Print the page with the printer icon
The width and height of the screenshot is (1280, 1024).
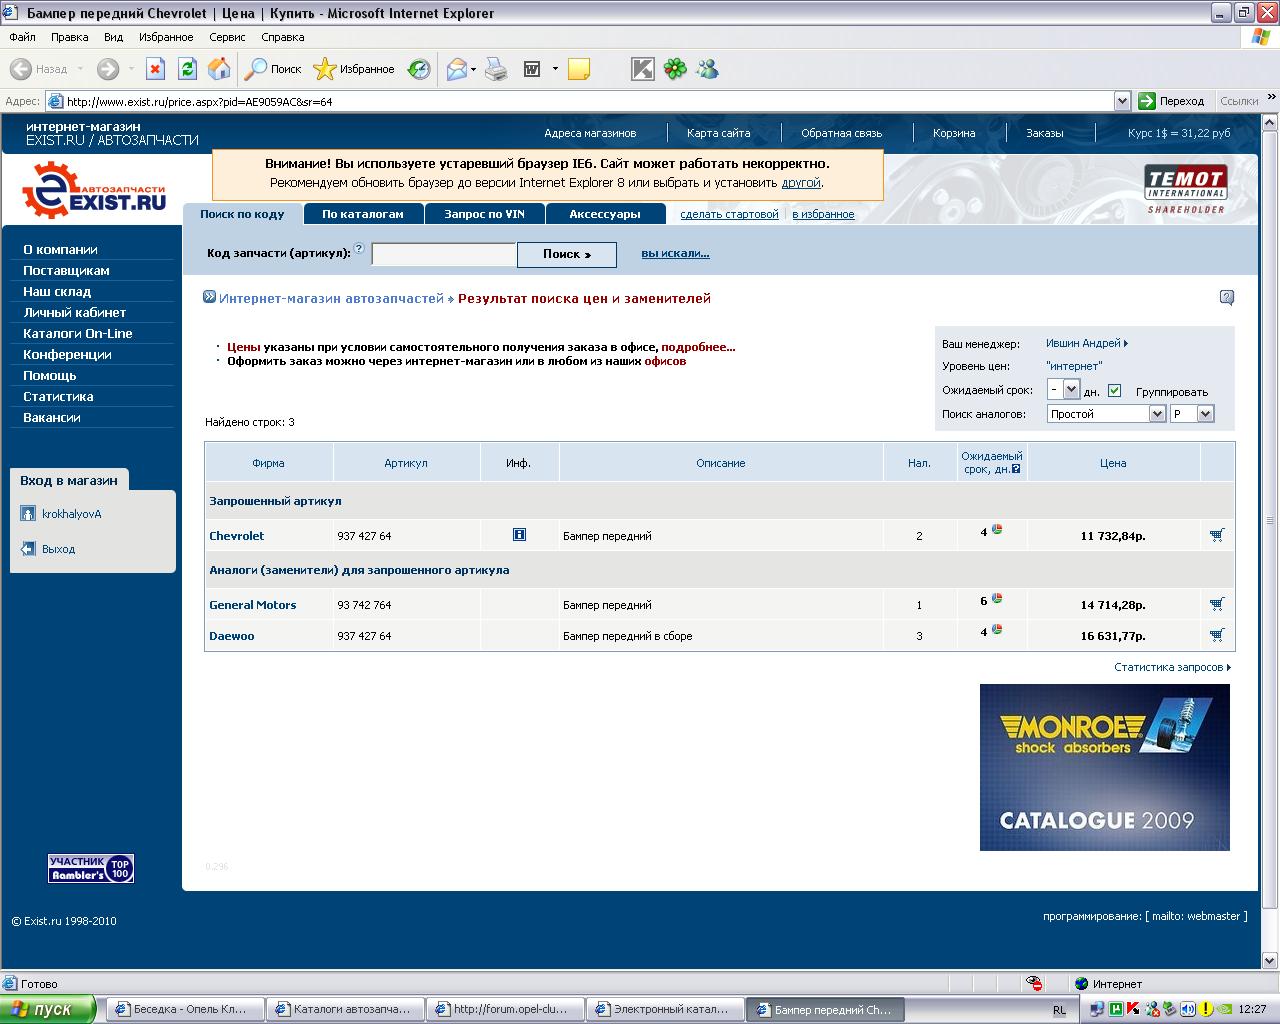(496, 69)
